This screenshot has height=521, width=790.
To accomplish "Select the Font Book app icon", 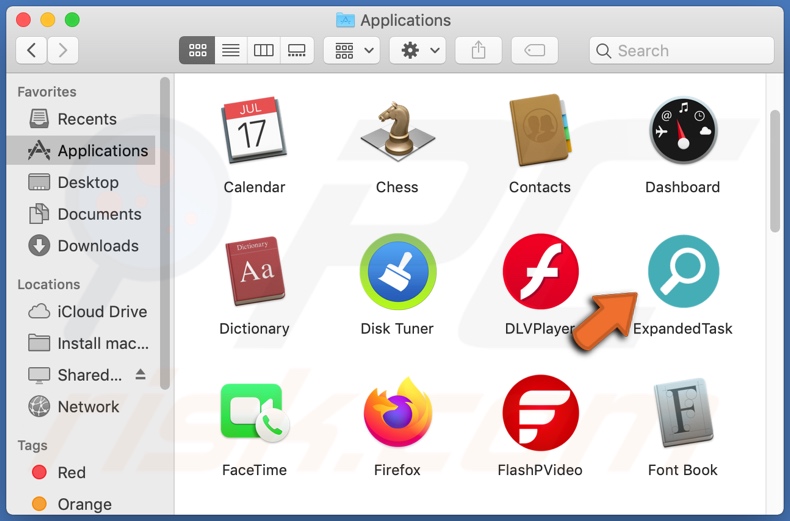I will [x=683, y=413].
